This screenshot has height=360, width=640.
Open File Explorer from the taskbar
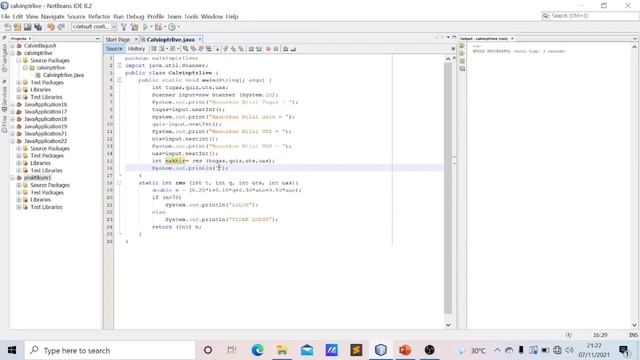click(x=282, y=350)
